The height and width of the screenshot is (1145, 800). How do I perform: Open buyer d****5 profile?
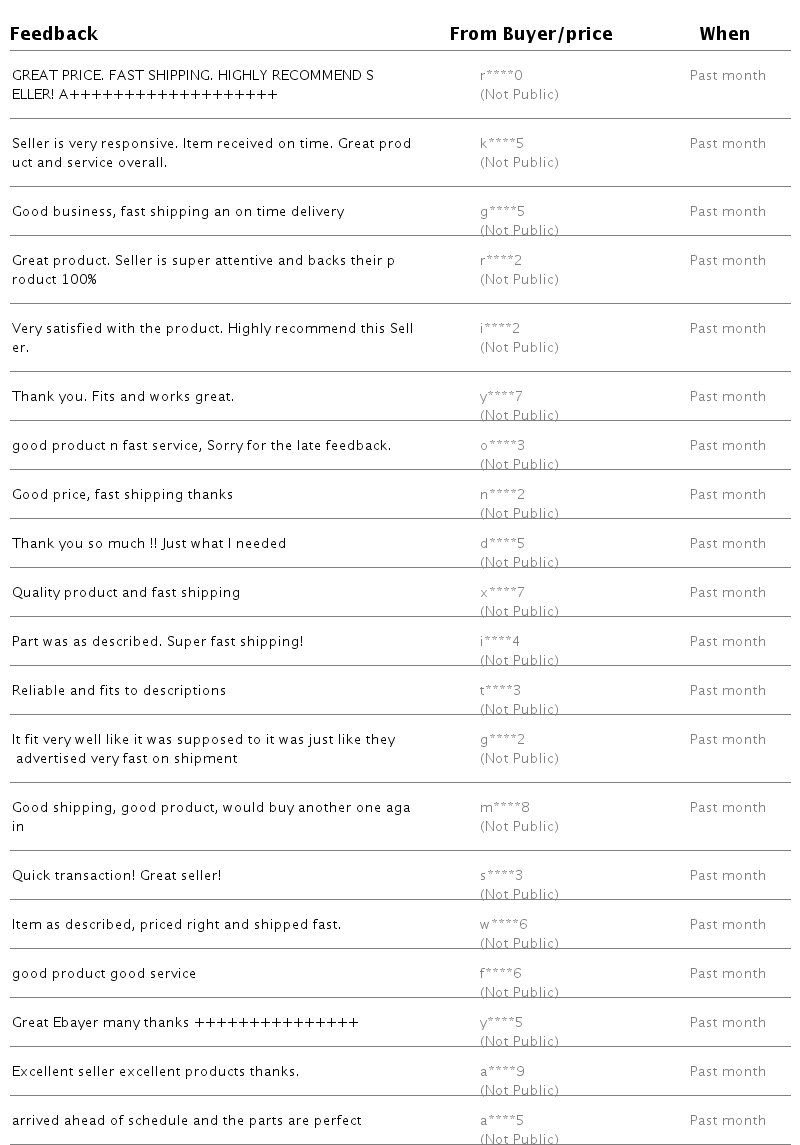tap(501, 544)
